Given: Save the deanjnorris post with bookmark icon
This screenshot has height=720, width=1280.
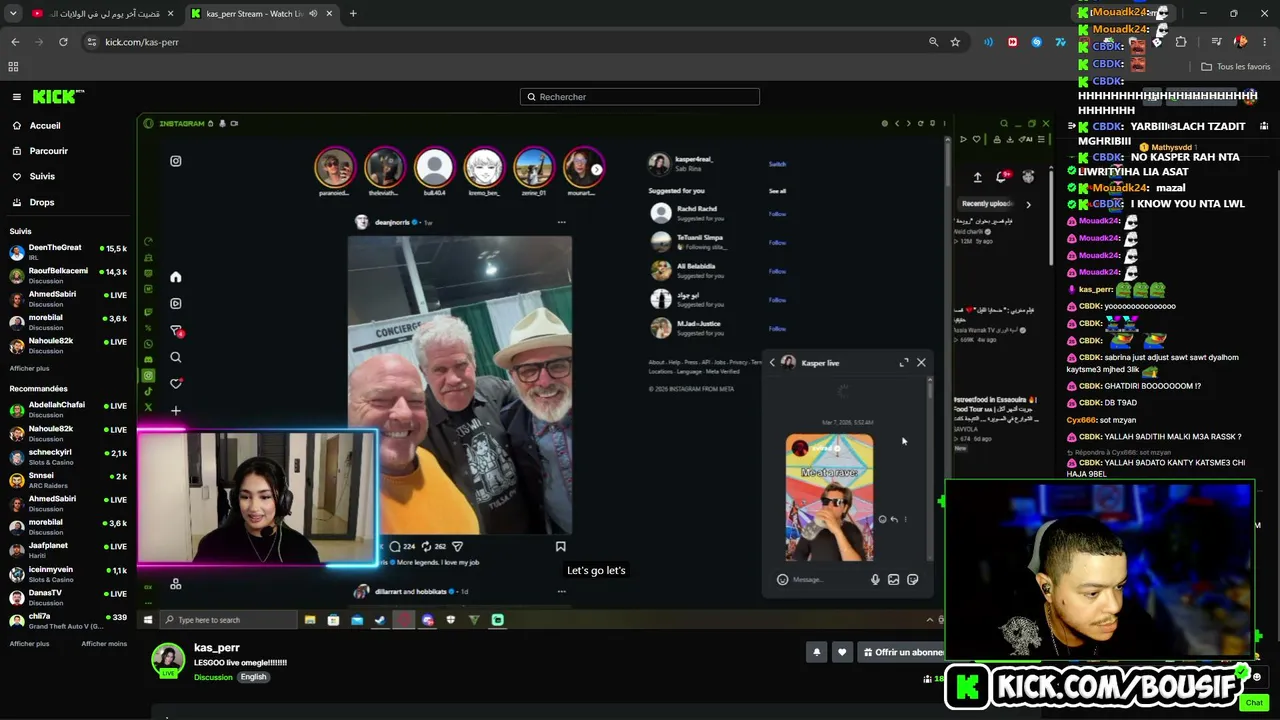Looking at the screenshot, I should (560, 547).
